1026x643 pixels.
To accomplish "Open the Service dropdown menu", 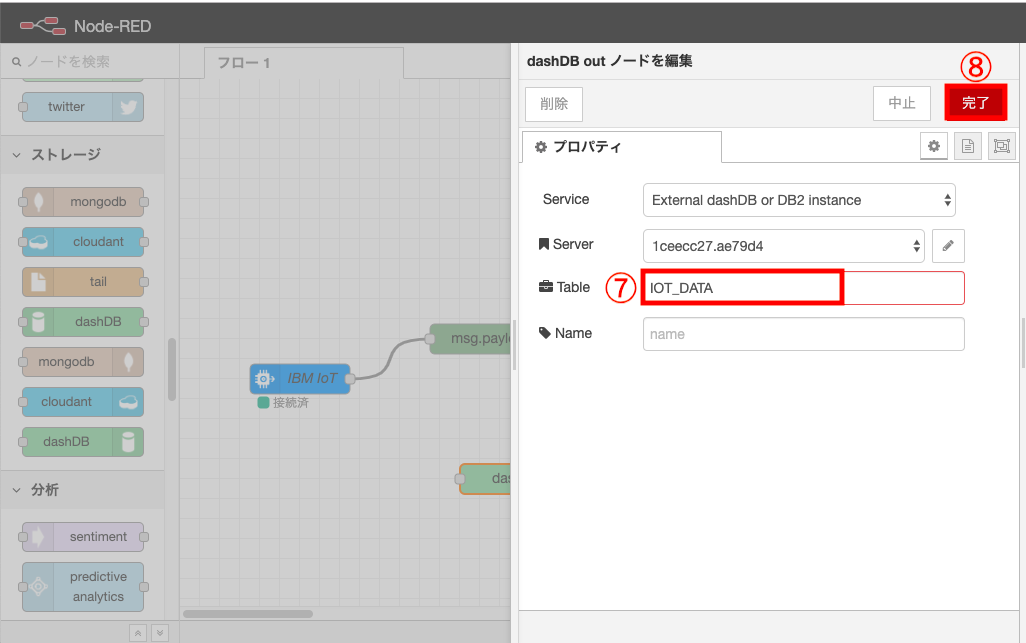I will click(799, 200).
